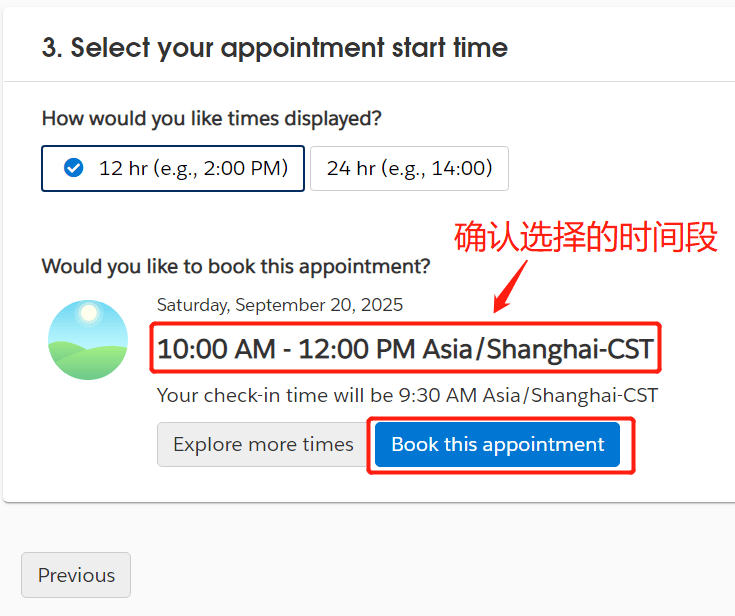
Task: Select the 12 hr (e.g., 2:00 PM) option
Action: coord(173,168)
